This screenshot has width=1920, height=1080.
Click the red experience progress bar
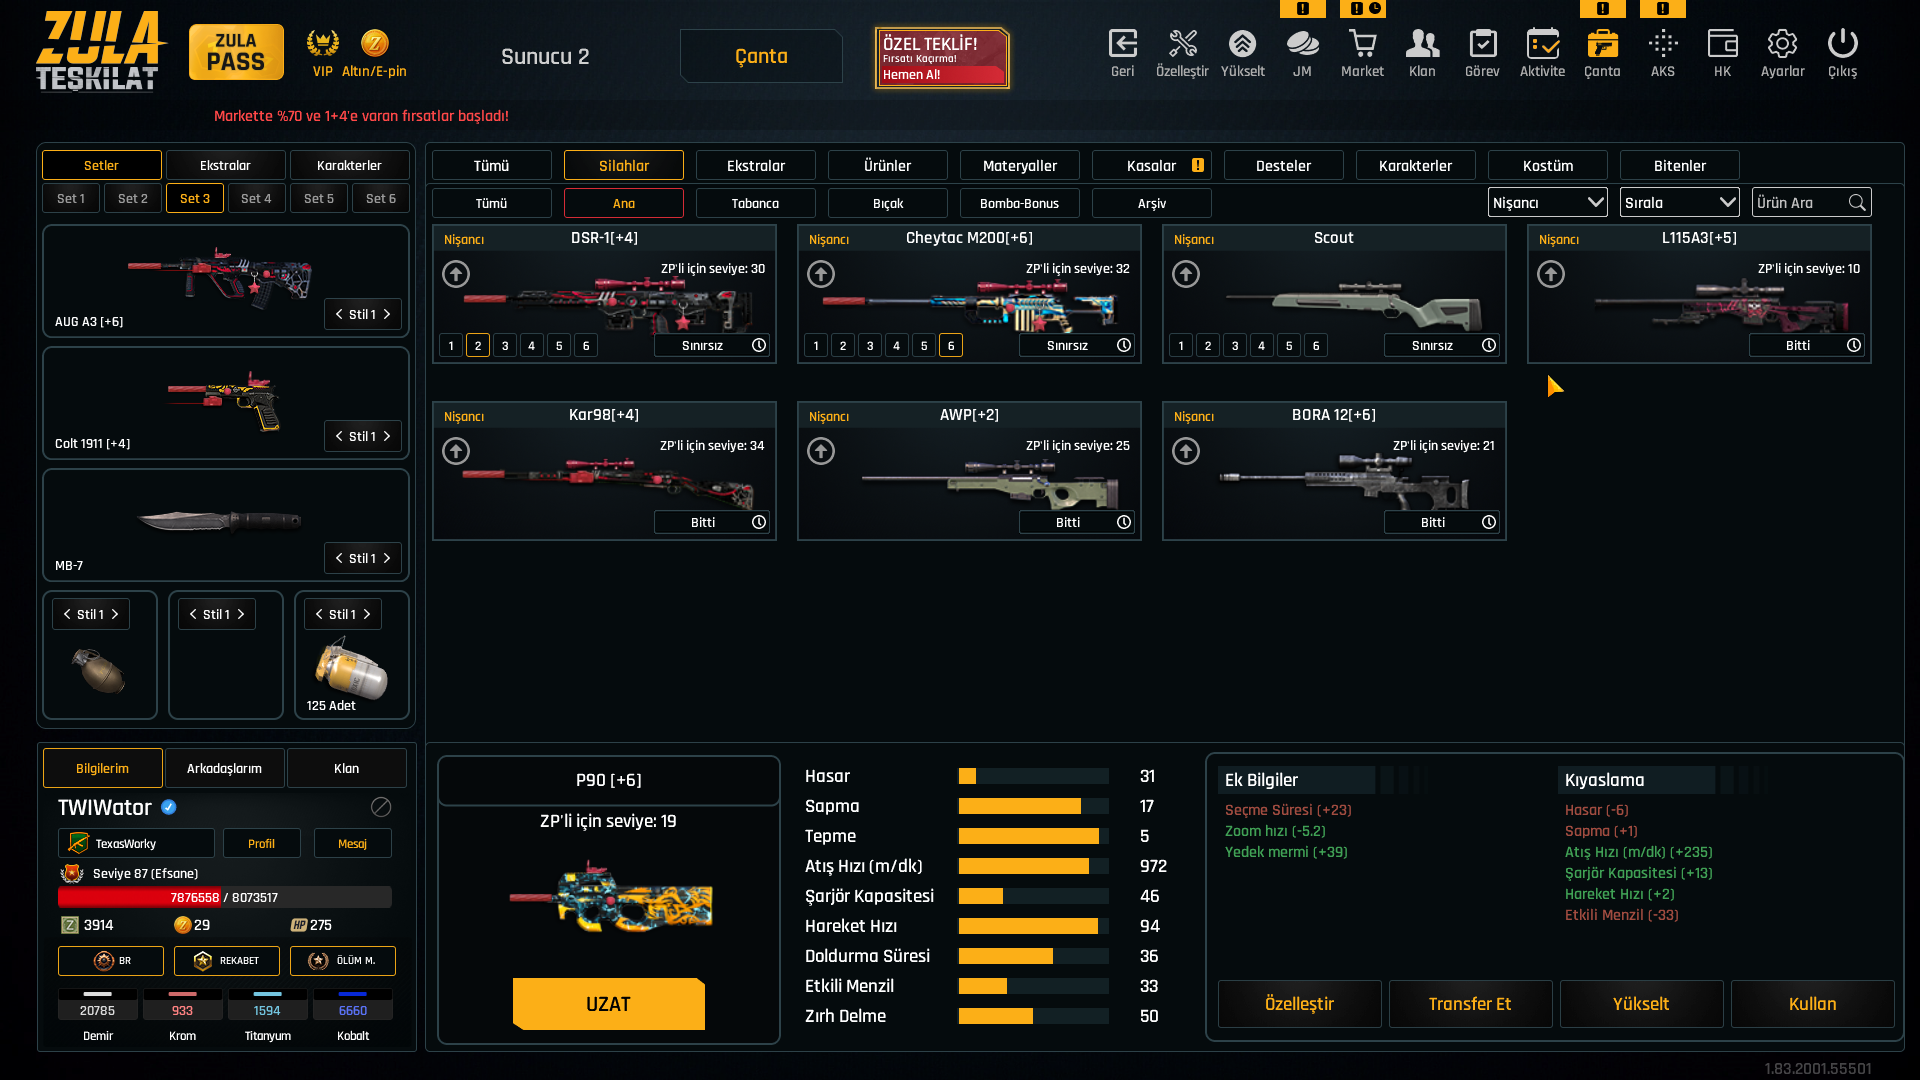(224, 897)
